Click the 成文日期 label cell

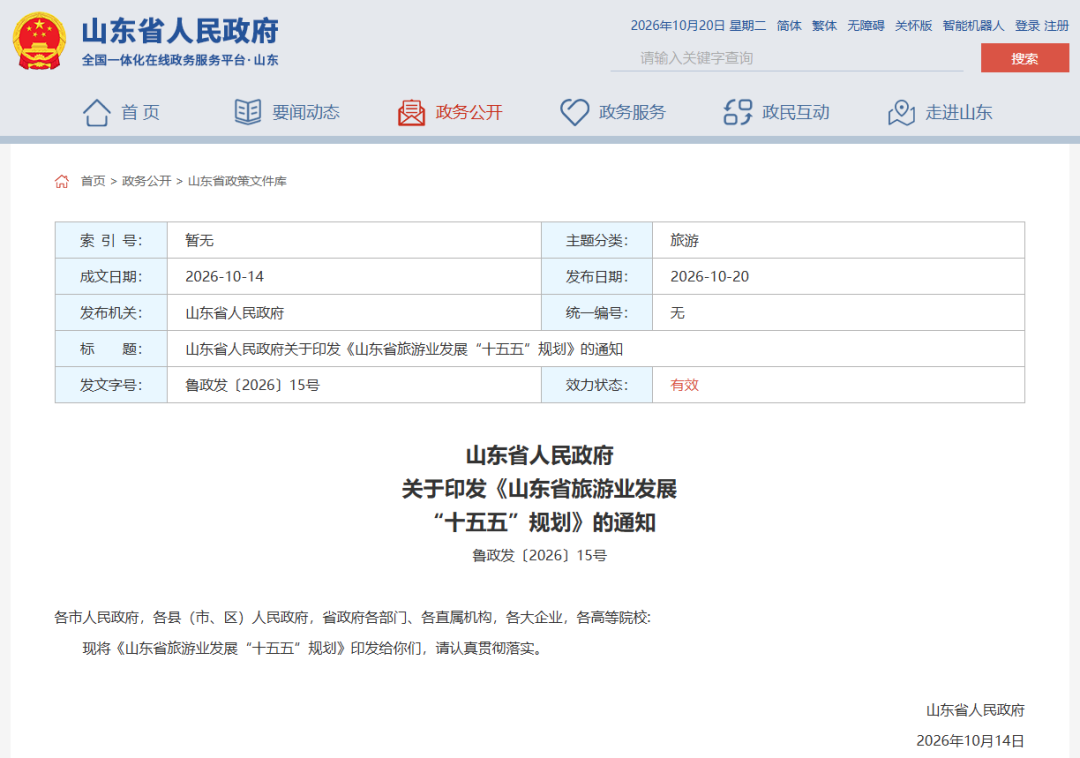(x=111, y=277)
